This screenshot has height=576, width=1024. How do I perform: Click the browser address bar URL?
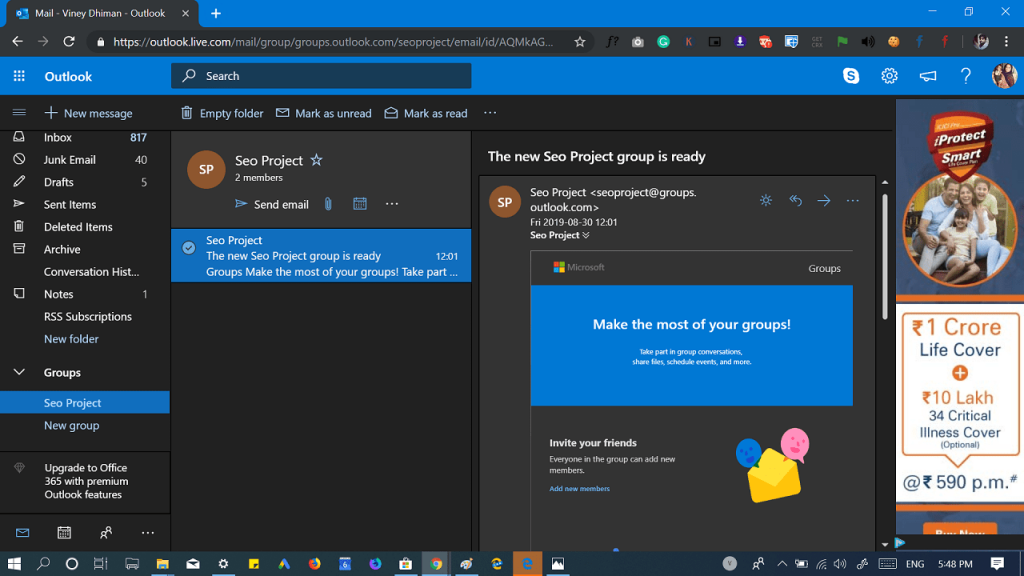tap(333, 42)
